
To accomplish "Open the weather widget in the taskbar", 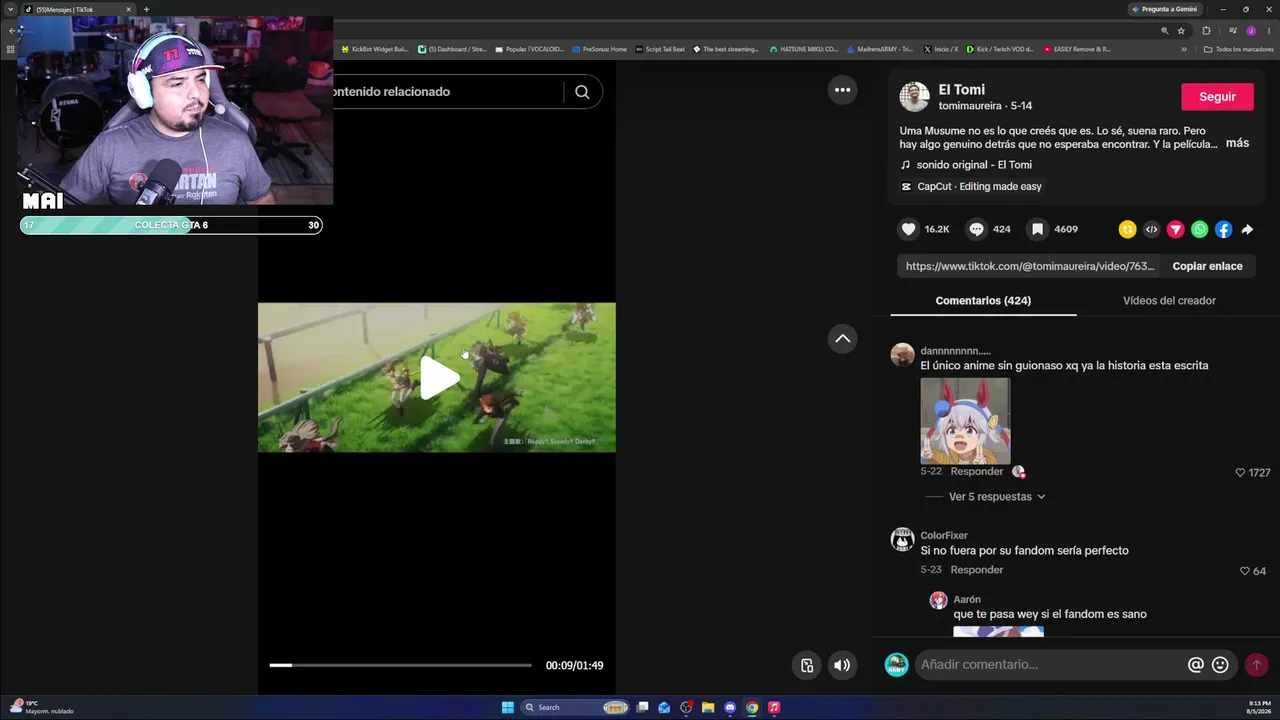I will (42, 707).
